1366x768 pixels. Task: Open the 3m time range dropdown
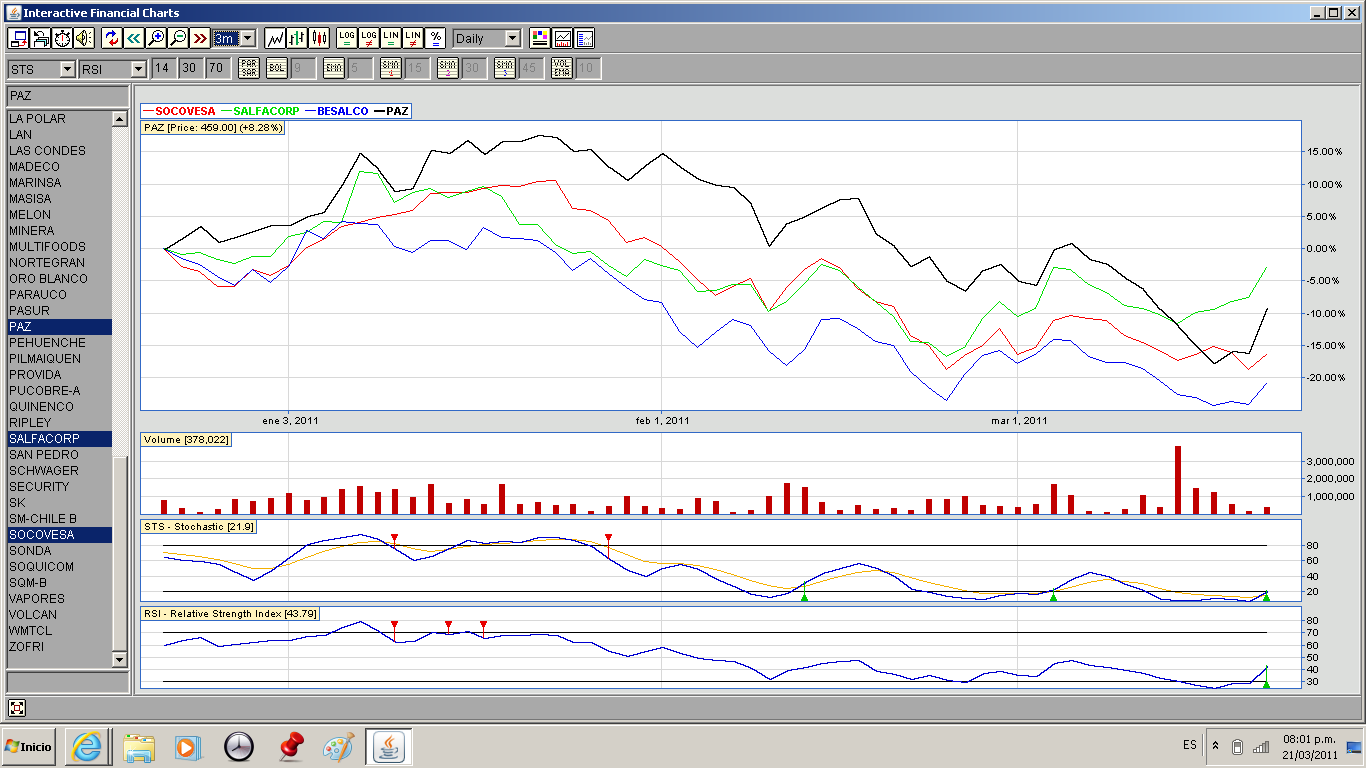click(247, 38)
